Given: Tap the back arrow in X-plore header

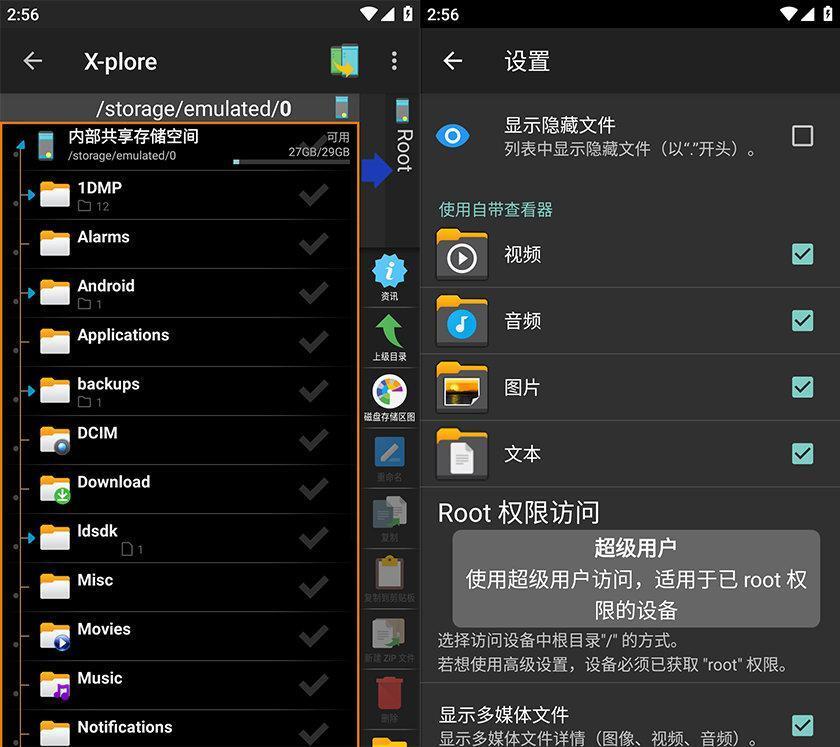Looking at the screenshot, I should [x=33, y=61].
